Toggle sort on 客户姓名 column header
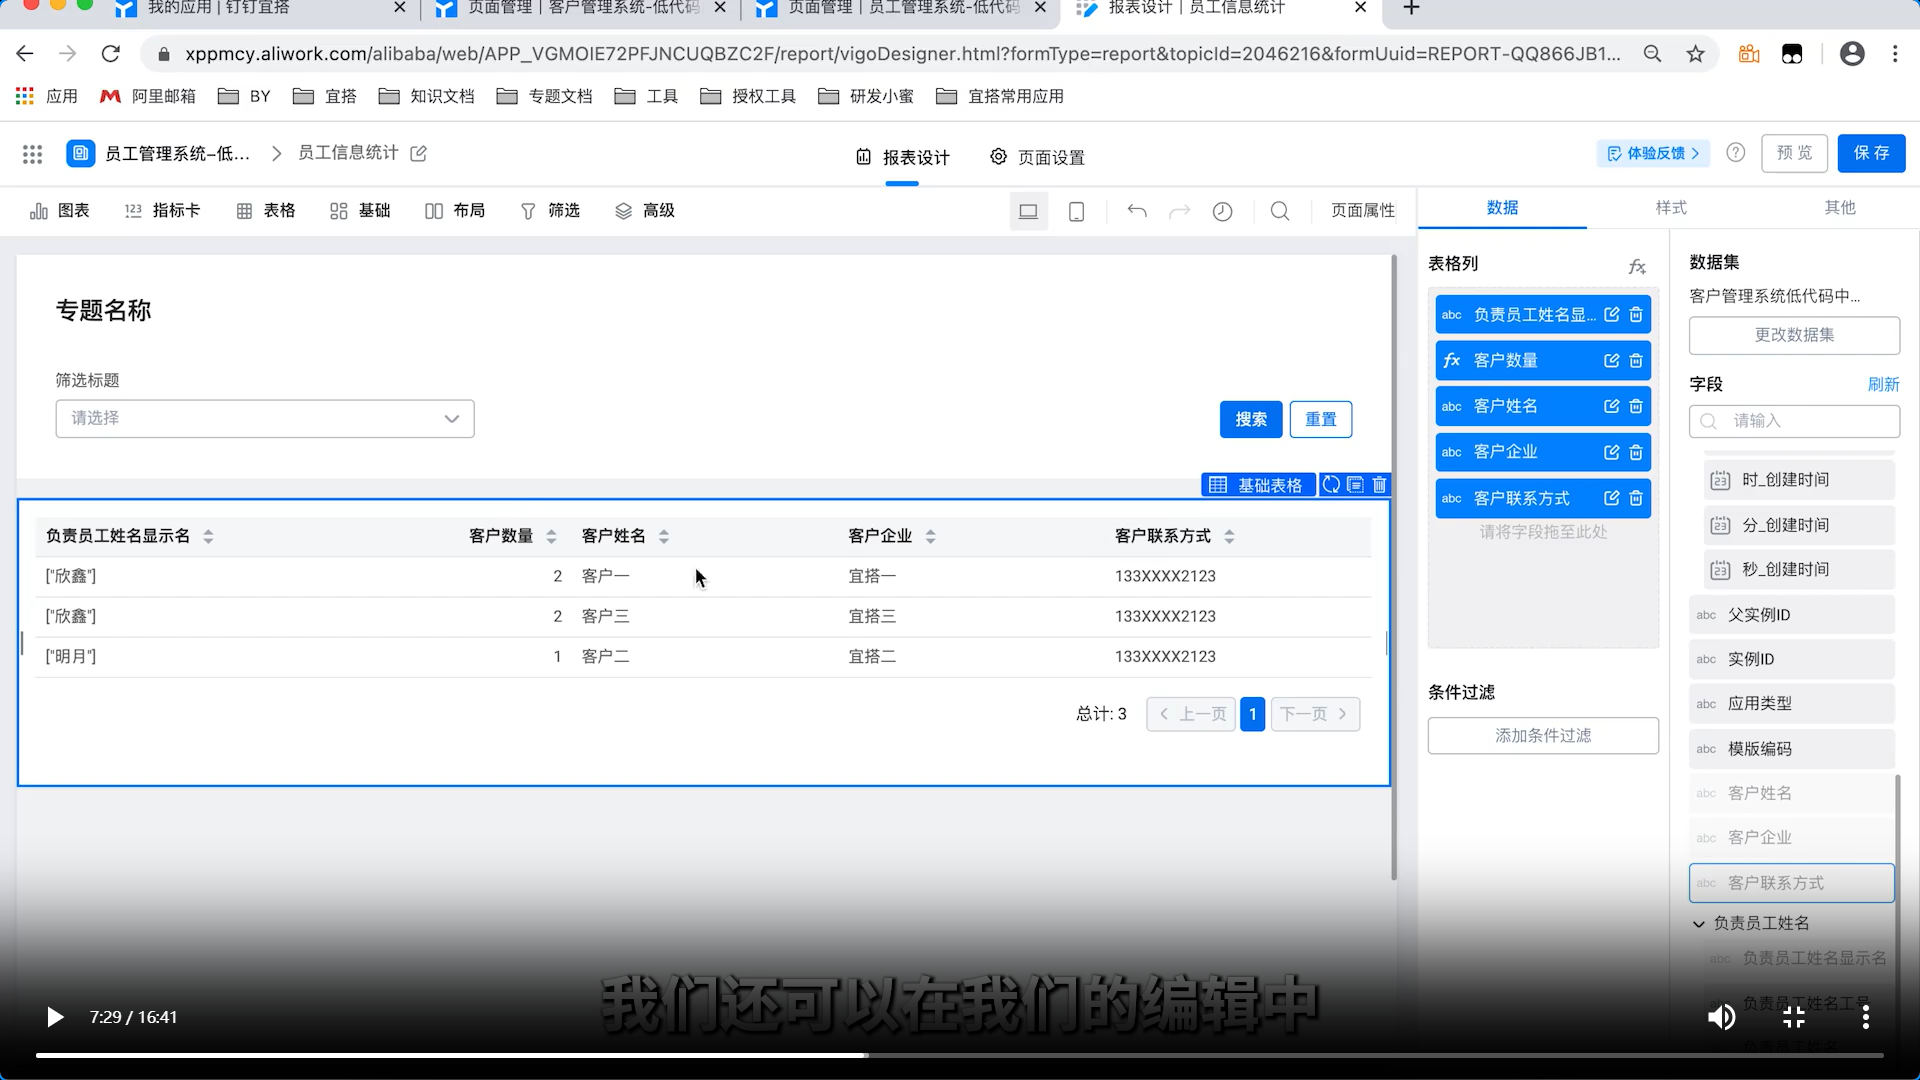The height and width of the screenshot is (1080, 1920). (x=664, y=537)
